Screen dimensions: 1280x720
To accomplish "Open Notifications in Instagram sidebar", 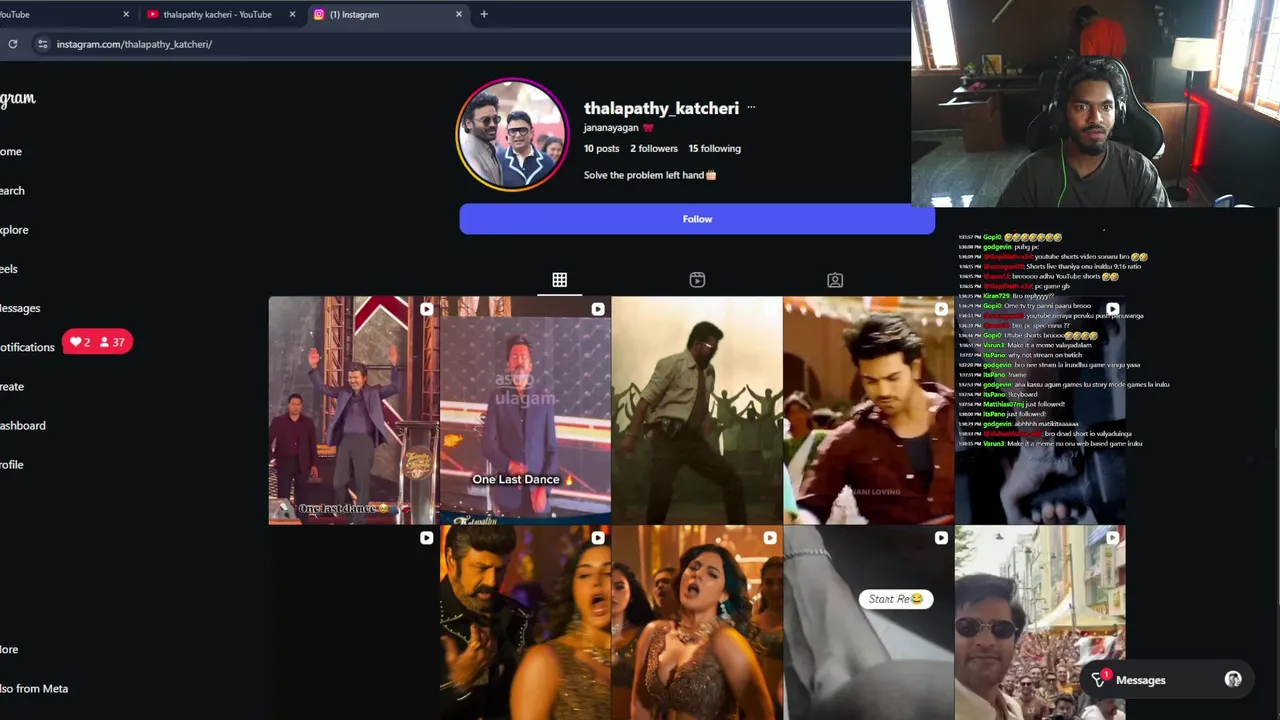I will pyautogui.click(x=27, y=347).
